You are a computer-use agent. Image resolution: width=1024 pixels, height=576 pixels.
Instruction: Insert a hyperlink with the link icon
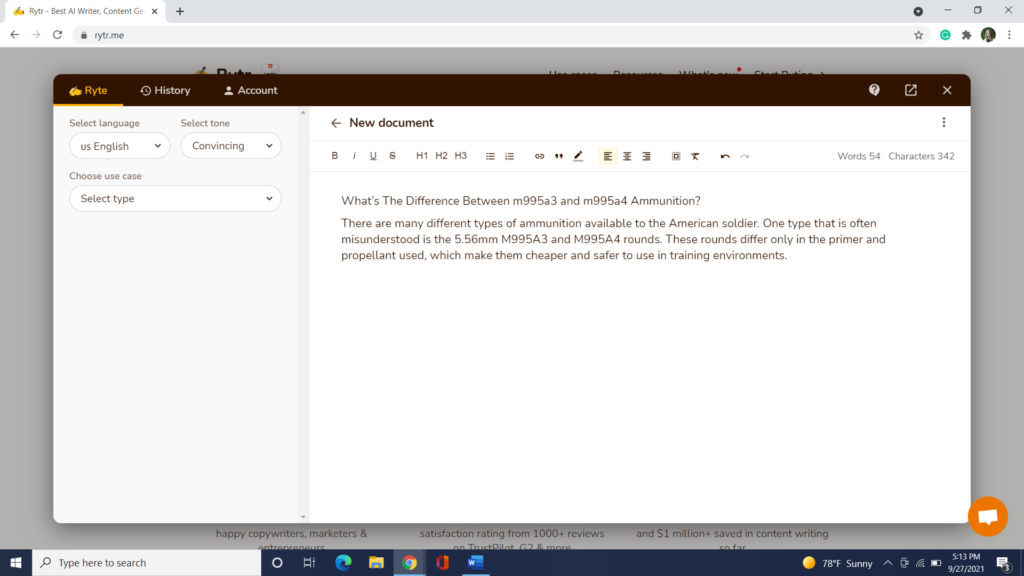click(x=539, y=156)
